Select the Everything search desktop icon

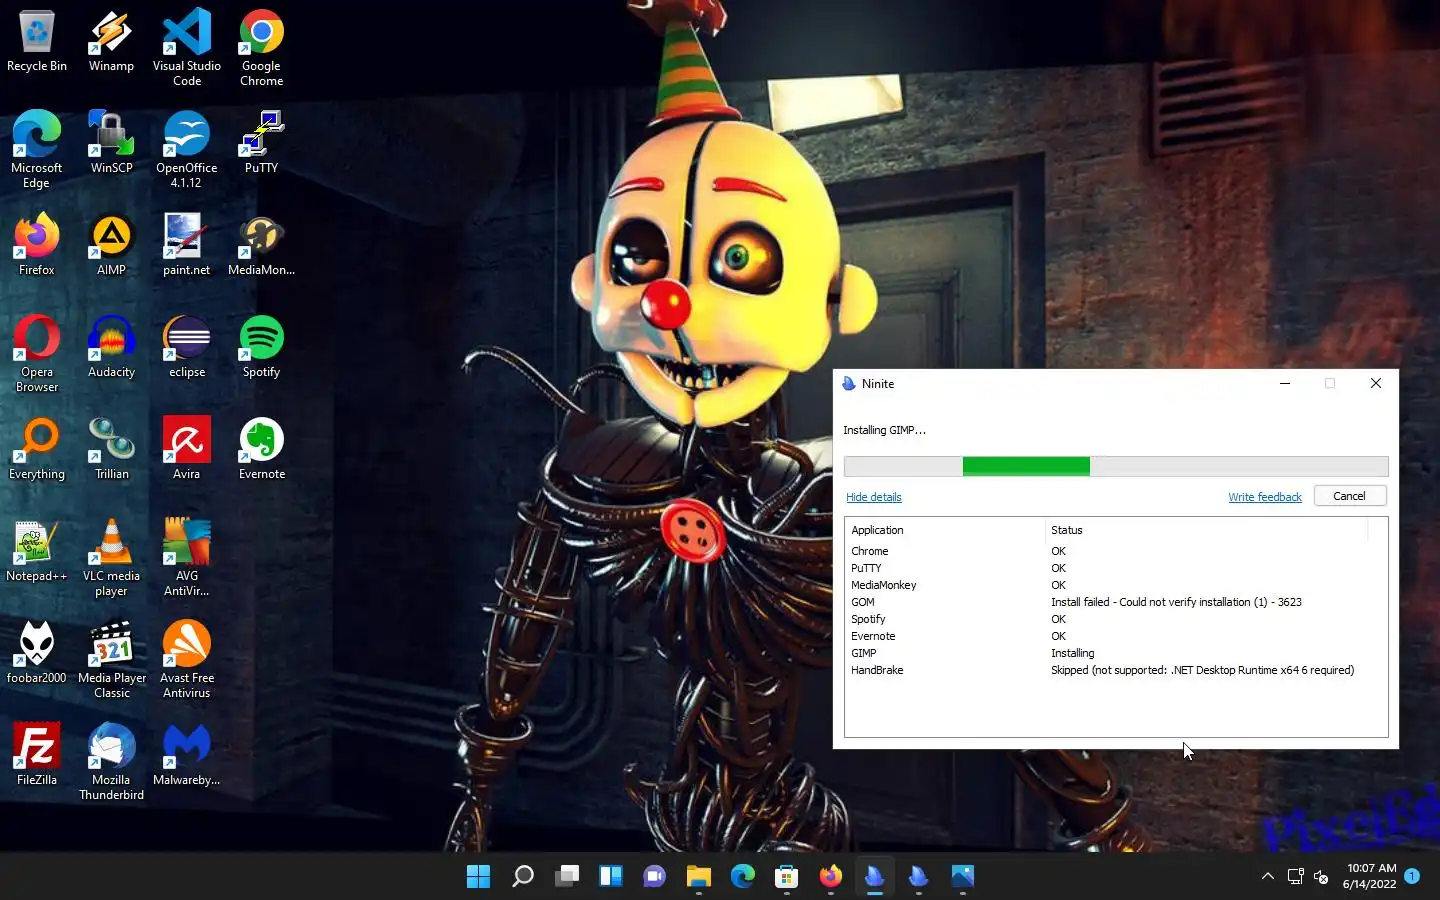tap(37, 449)
